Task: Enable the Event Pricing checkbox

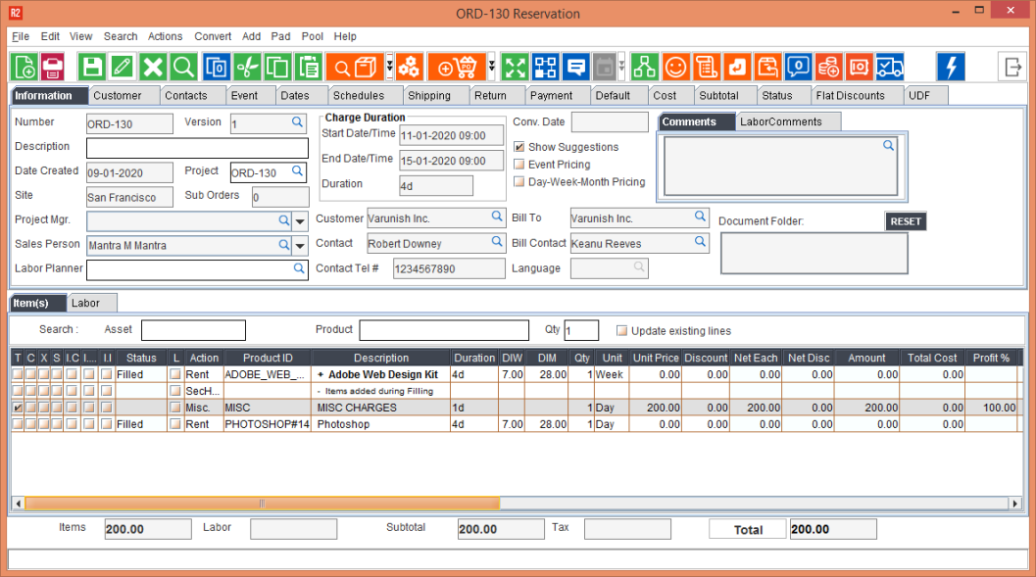Action: pyautogui.click(x=519, y=164)
